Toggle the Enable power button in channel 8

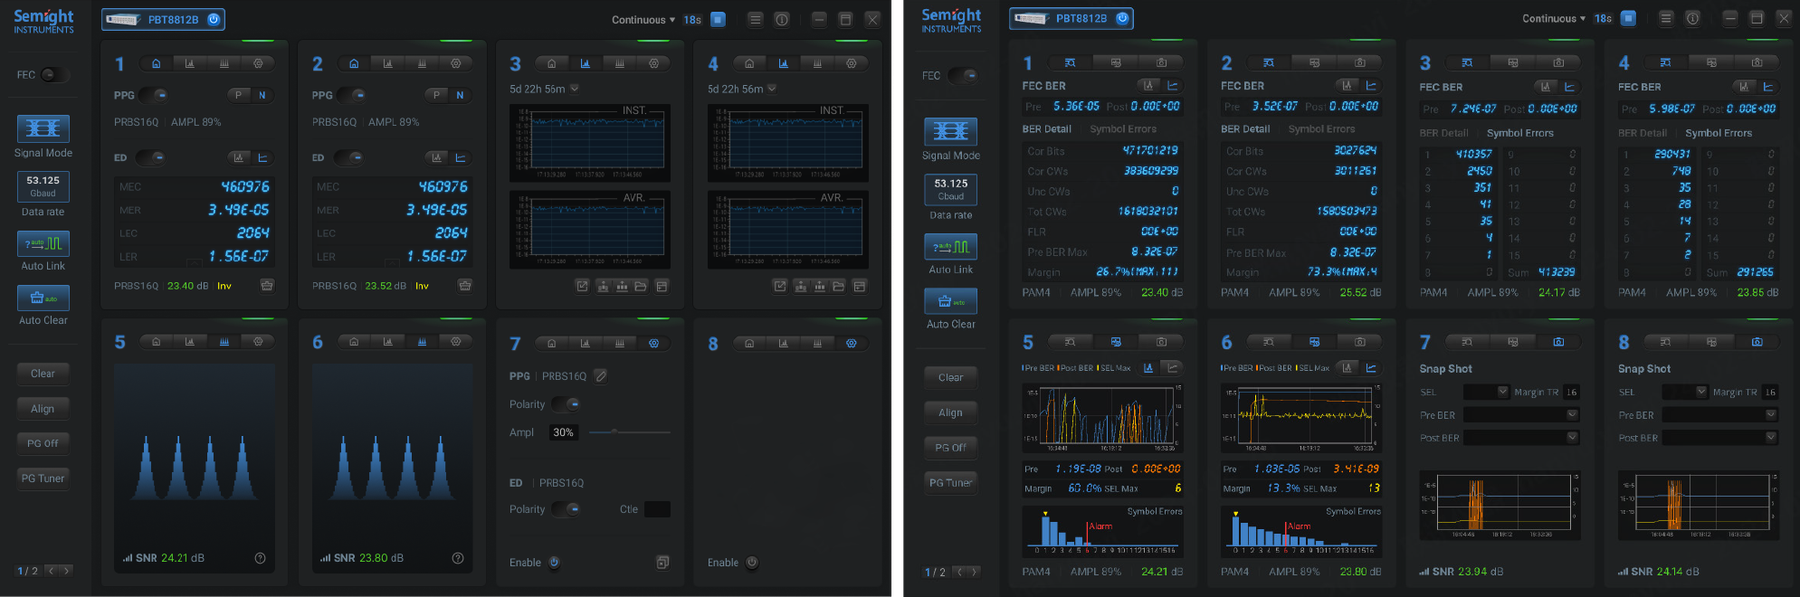752,562
